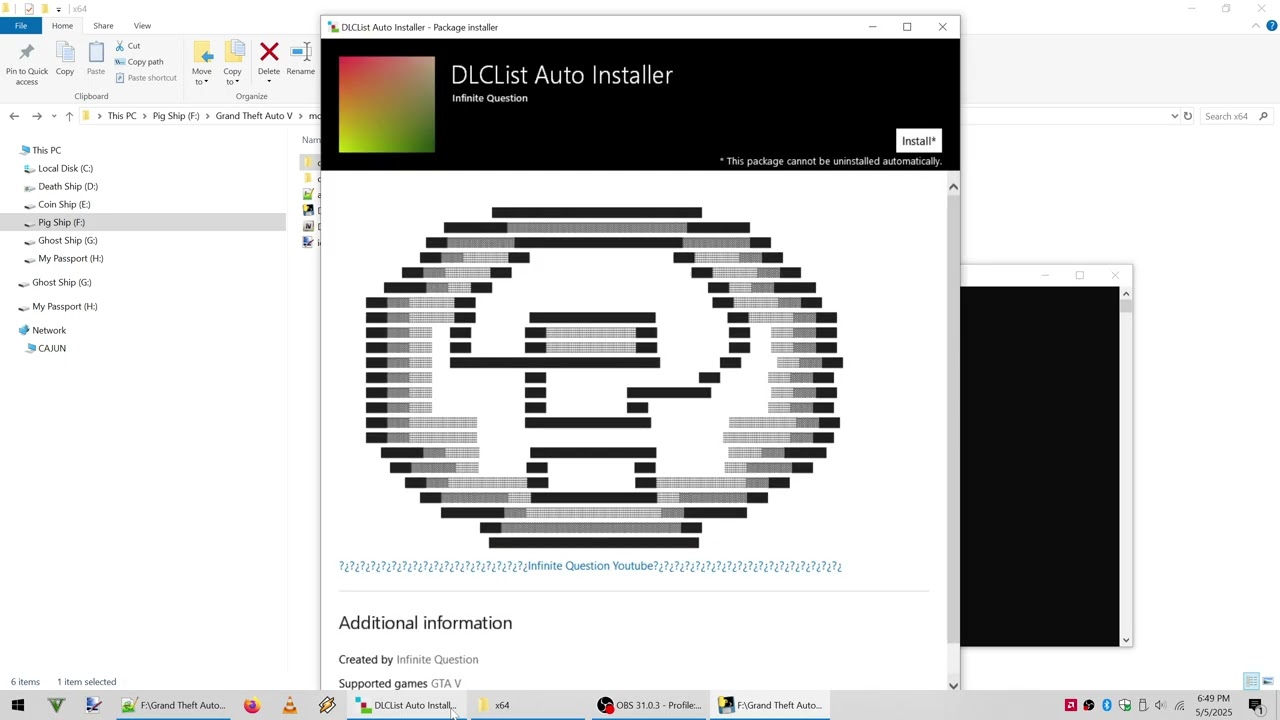
Task: Select Coin Ship (E:) drive
Action: click(x=63, y=204)
